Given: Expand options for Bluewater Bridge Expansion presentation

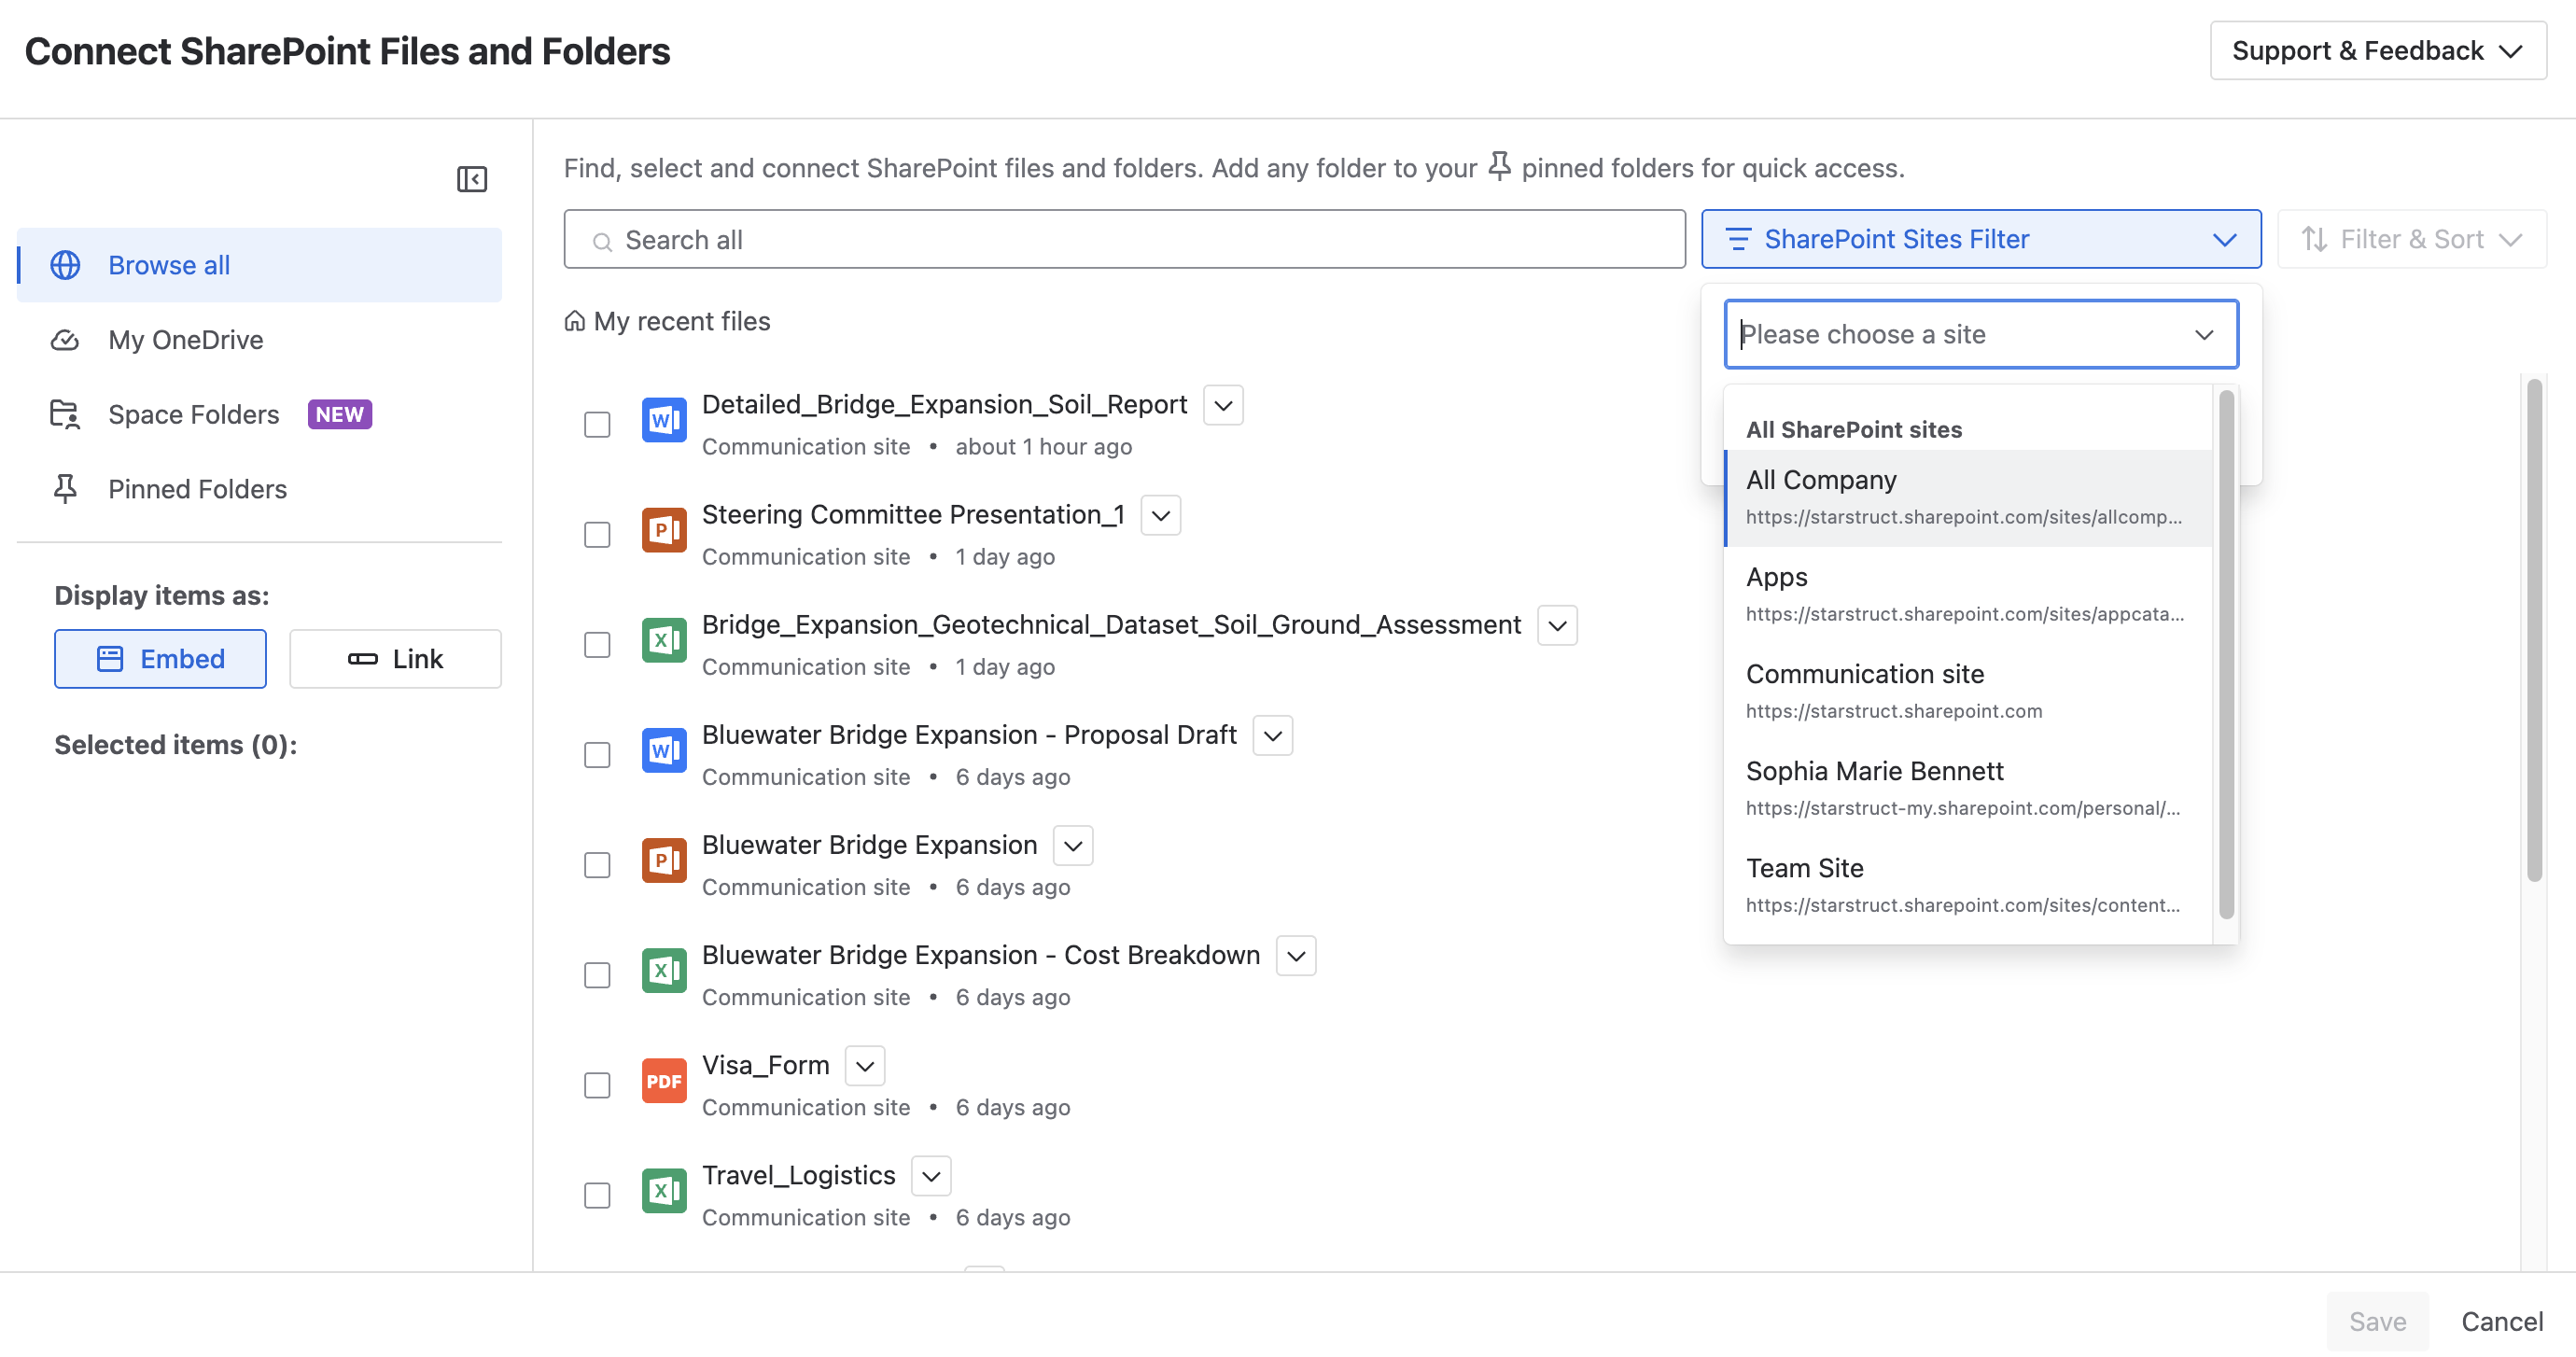Looking at the screenshot, I should point(1073,845).
